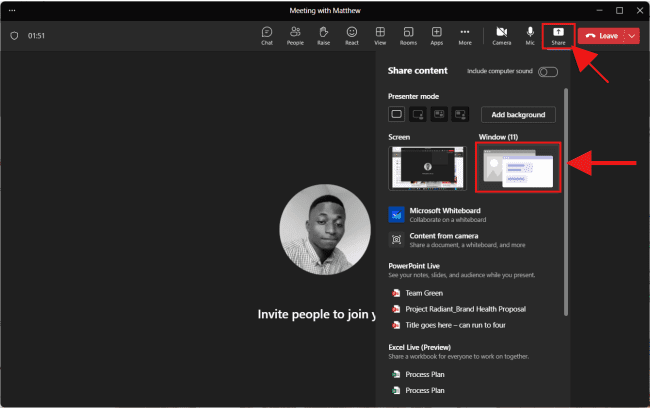Open the Chat panel
Image resolution: width=650 pixels, height=408 pixels.
pyautogui.click(x=267, y=36)
